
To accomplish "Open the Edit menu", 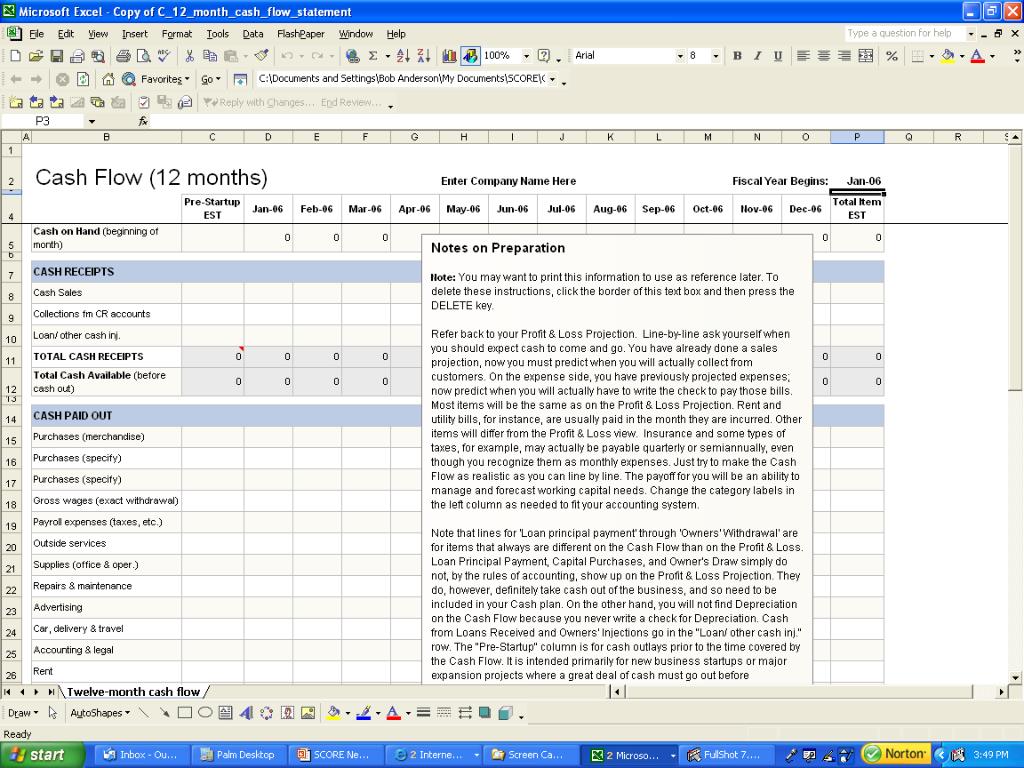I will point(65,34).
